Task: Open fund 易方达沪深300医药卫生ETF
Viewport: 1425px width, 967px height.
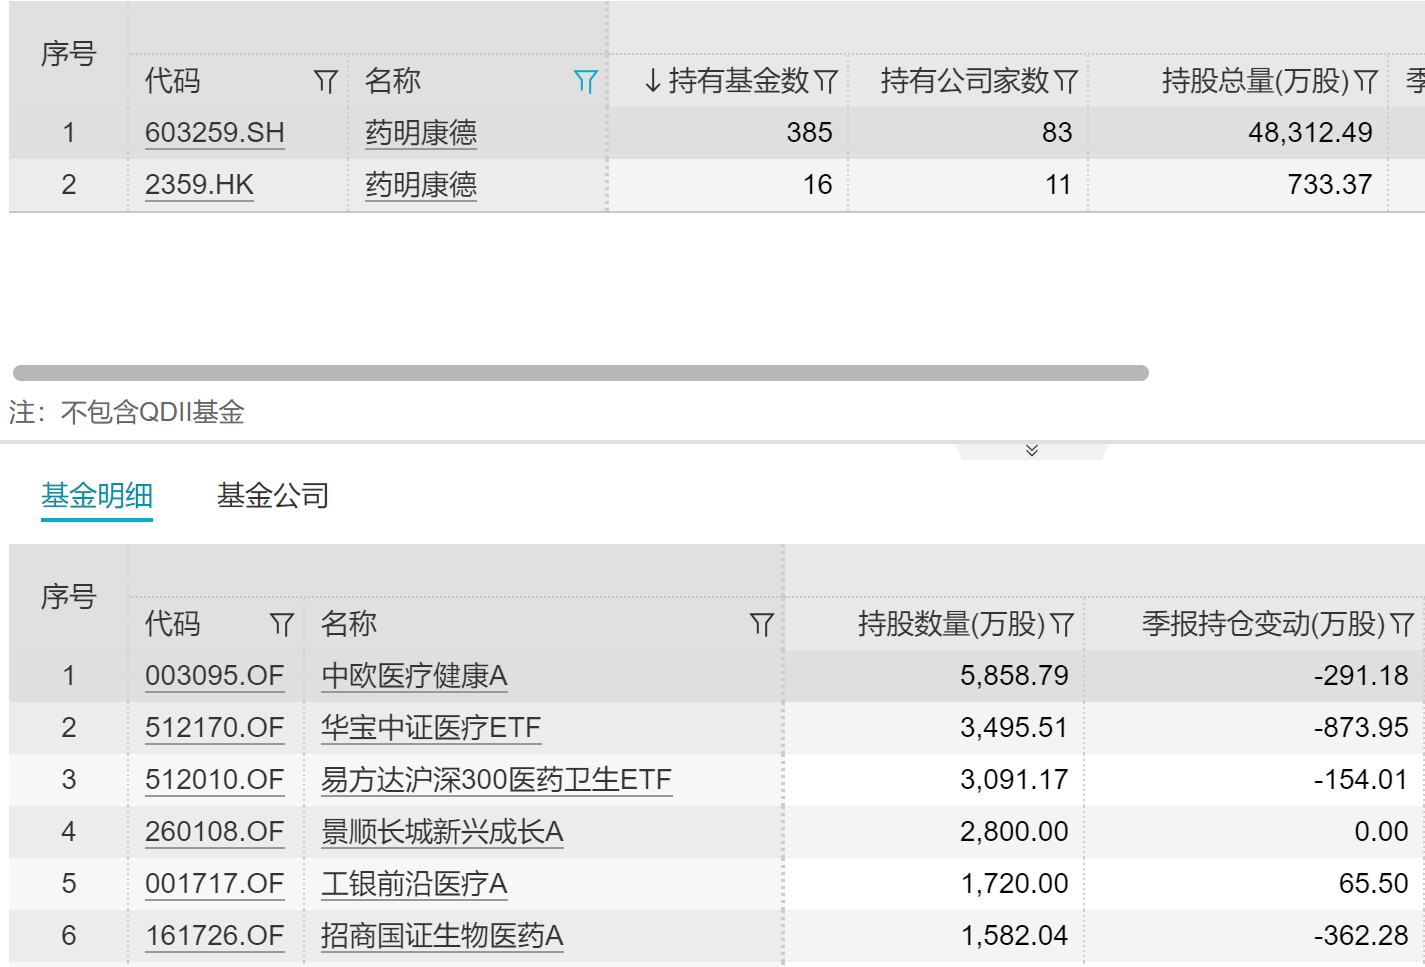Action: pyautogui.click(x=496, y=780)
